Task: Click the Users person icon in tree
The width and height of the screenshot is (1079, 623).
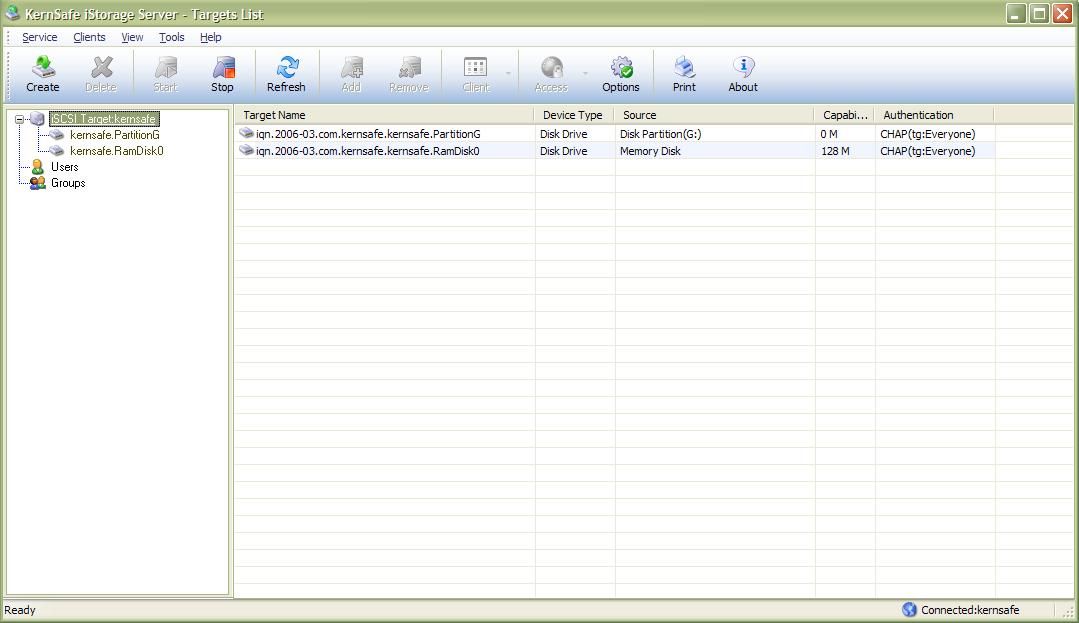Action: (38, 167)
